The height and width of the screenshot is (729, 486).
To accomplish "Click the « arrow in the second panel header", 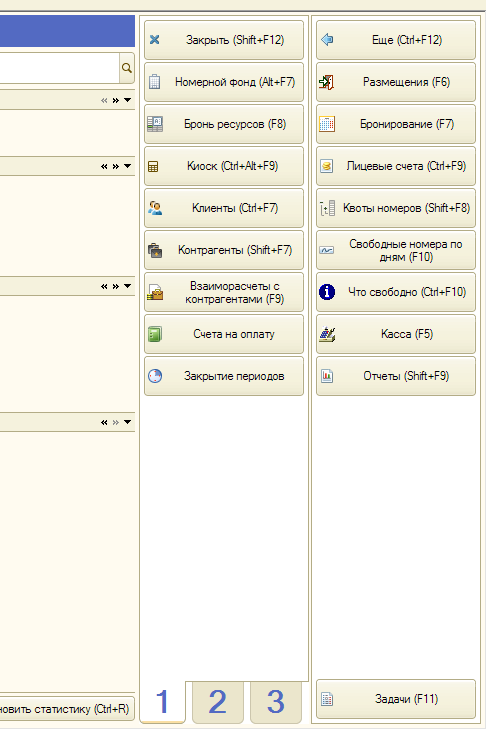I will [104, 166].
